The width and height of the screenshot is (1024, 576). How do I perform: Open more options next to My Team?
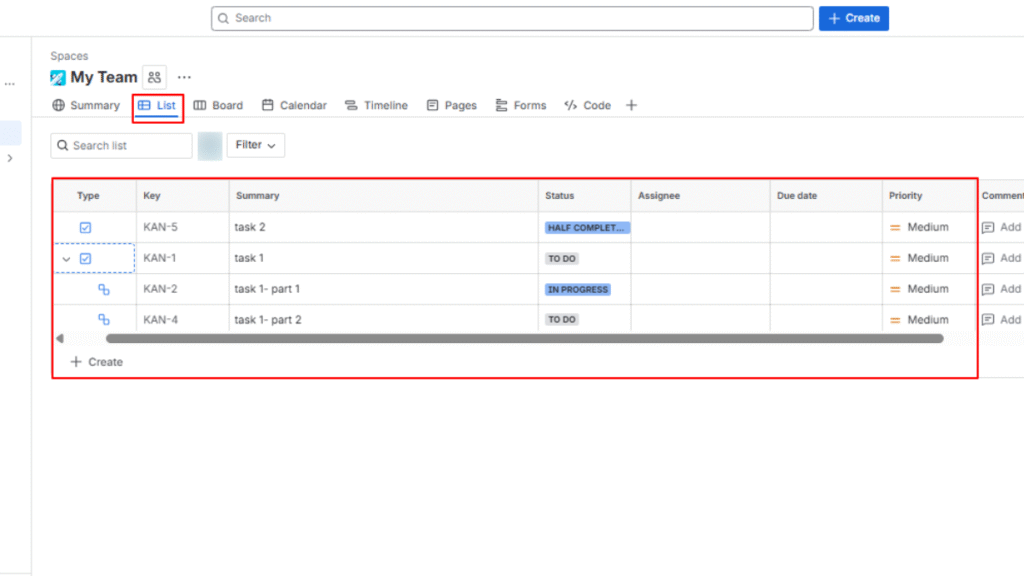click(184, 77)
